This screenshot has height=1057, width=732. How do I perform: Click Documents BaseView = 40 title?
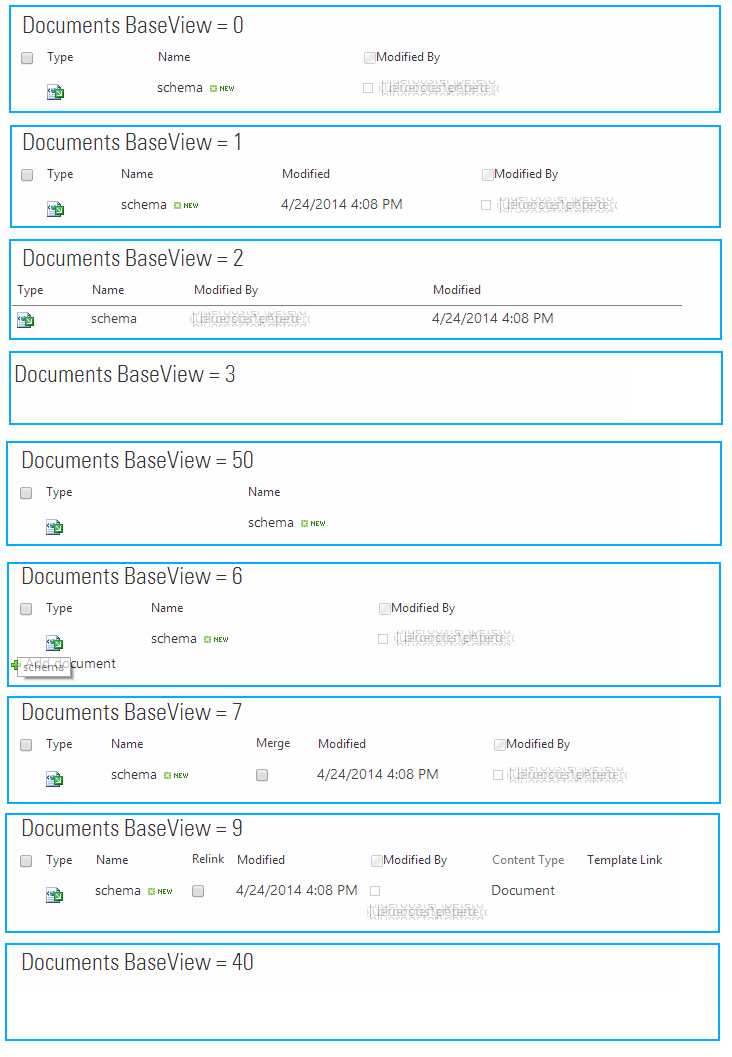click(x=138, y=963)
